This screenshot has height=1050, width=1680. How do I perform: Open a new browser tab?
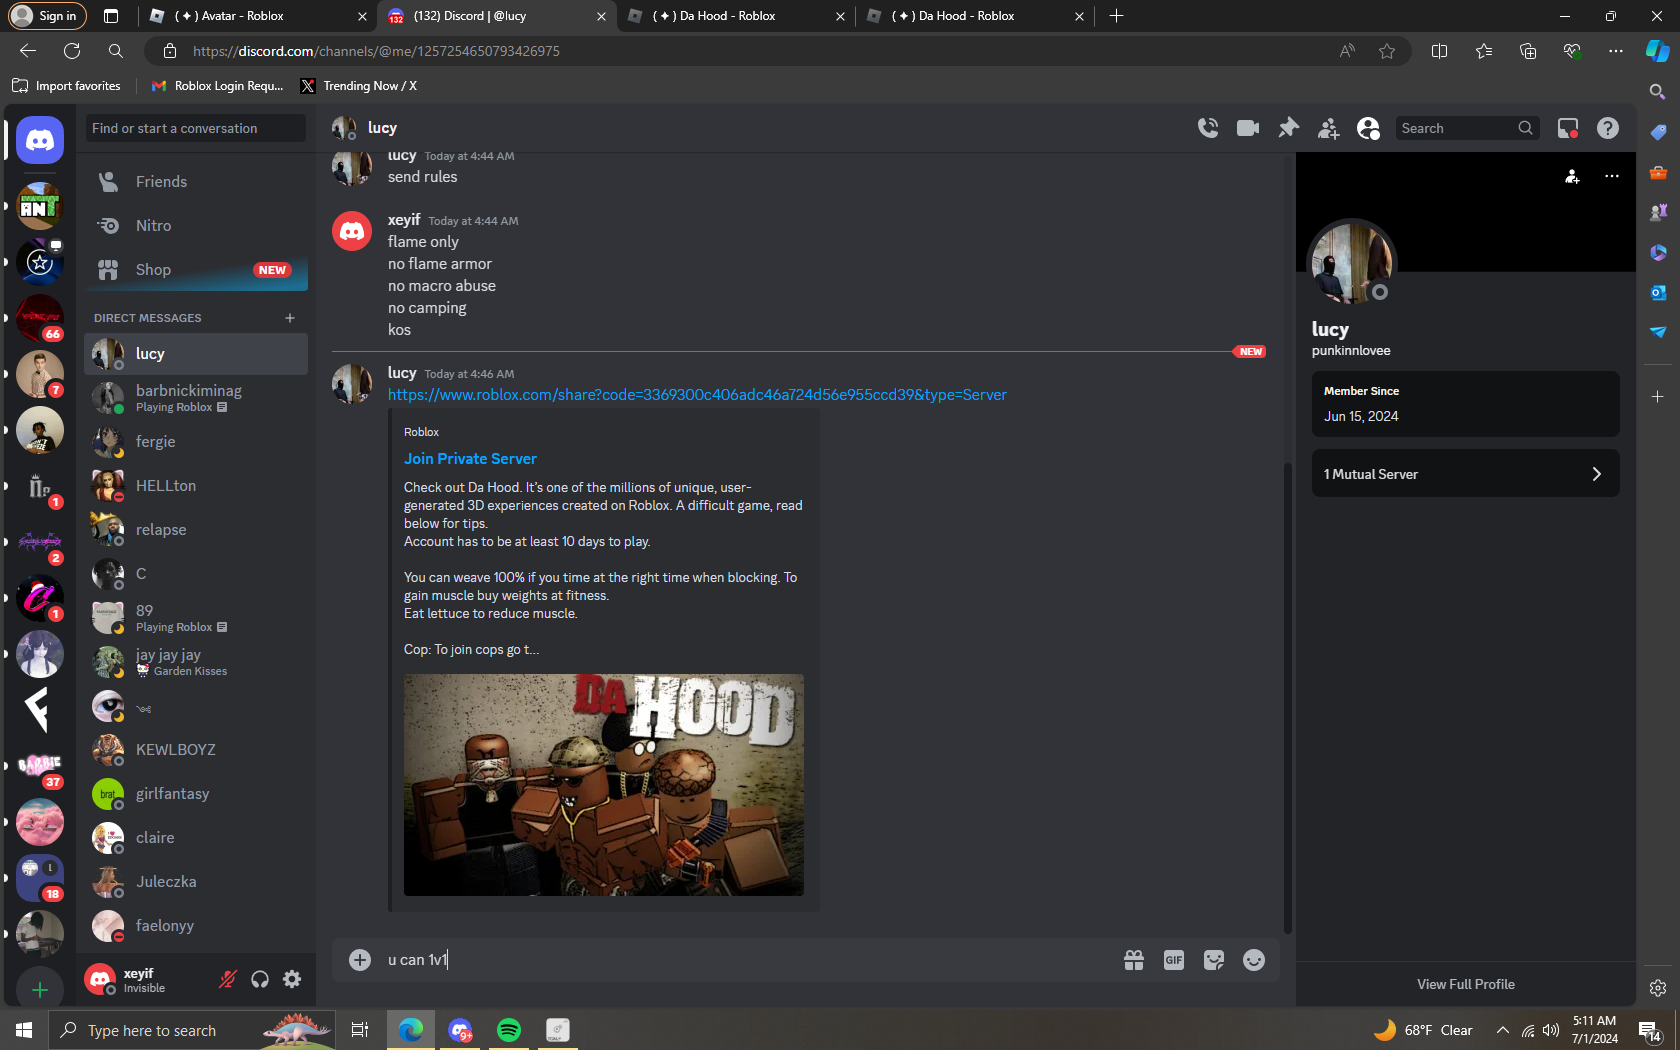point(1116,16)
